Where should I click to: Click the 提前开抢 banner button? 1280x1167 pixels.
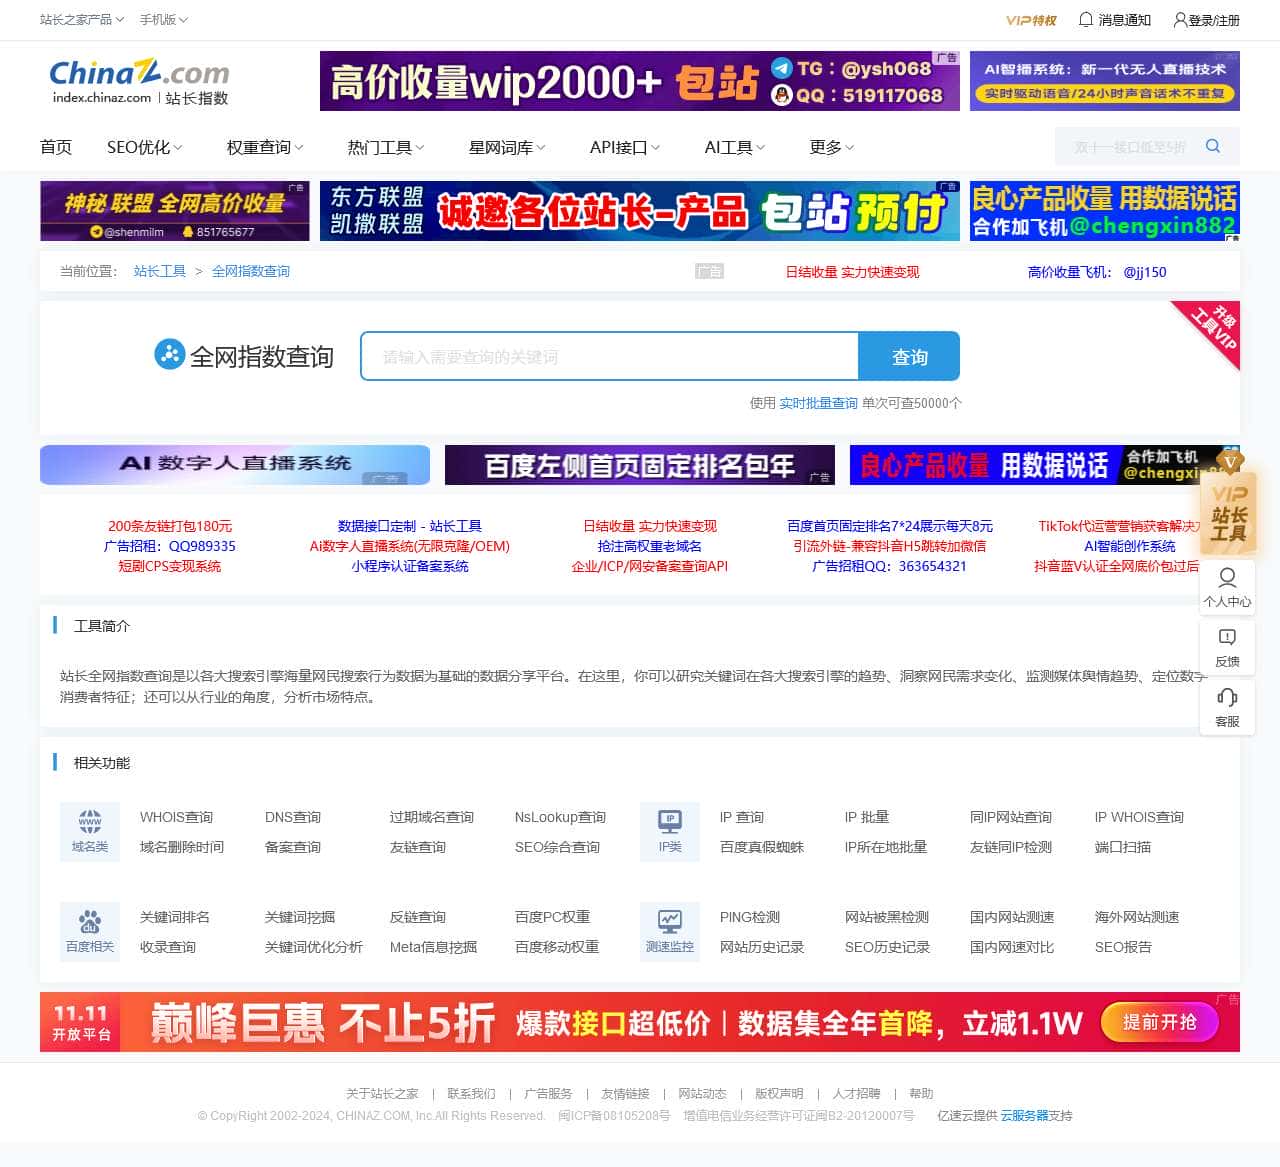click(x=1160, y=1022)
